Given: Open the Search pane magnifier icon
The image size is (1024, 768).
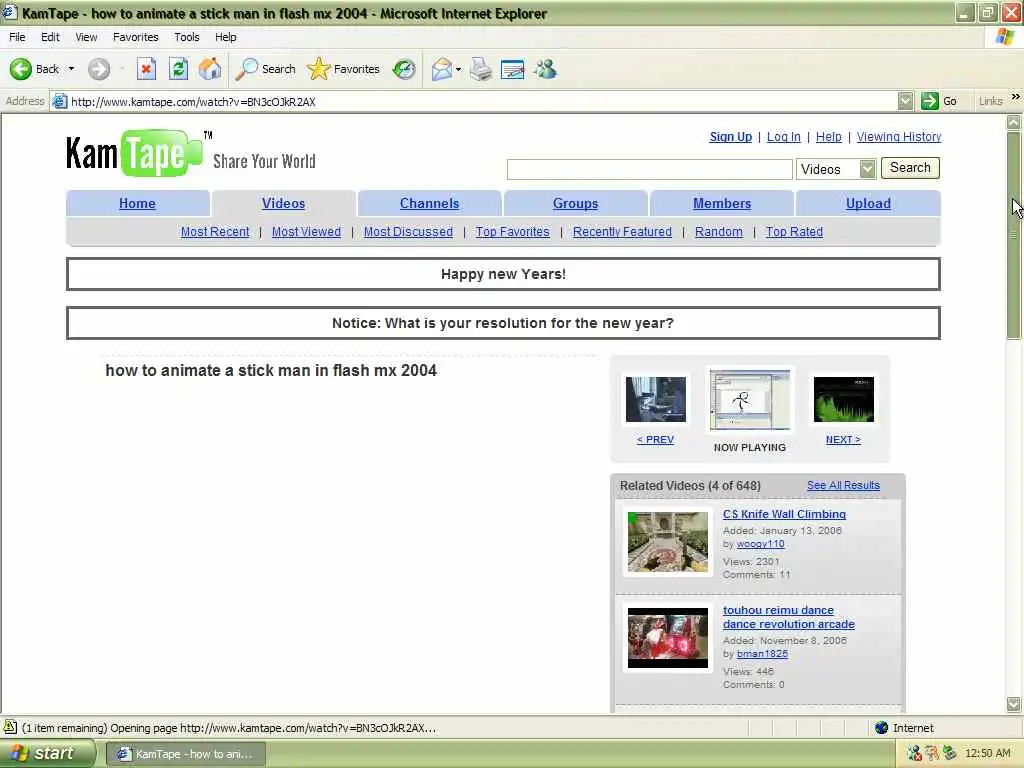Looking at the screenshot, I should tap(246, 69).
